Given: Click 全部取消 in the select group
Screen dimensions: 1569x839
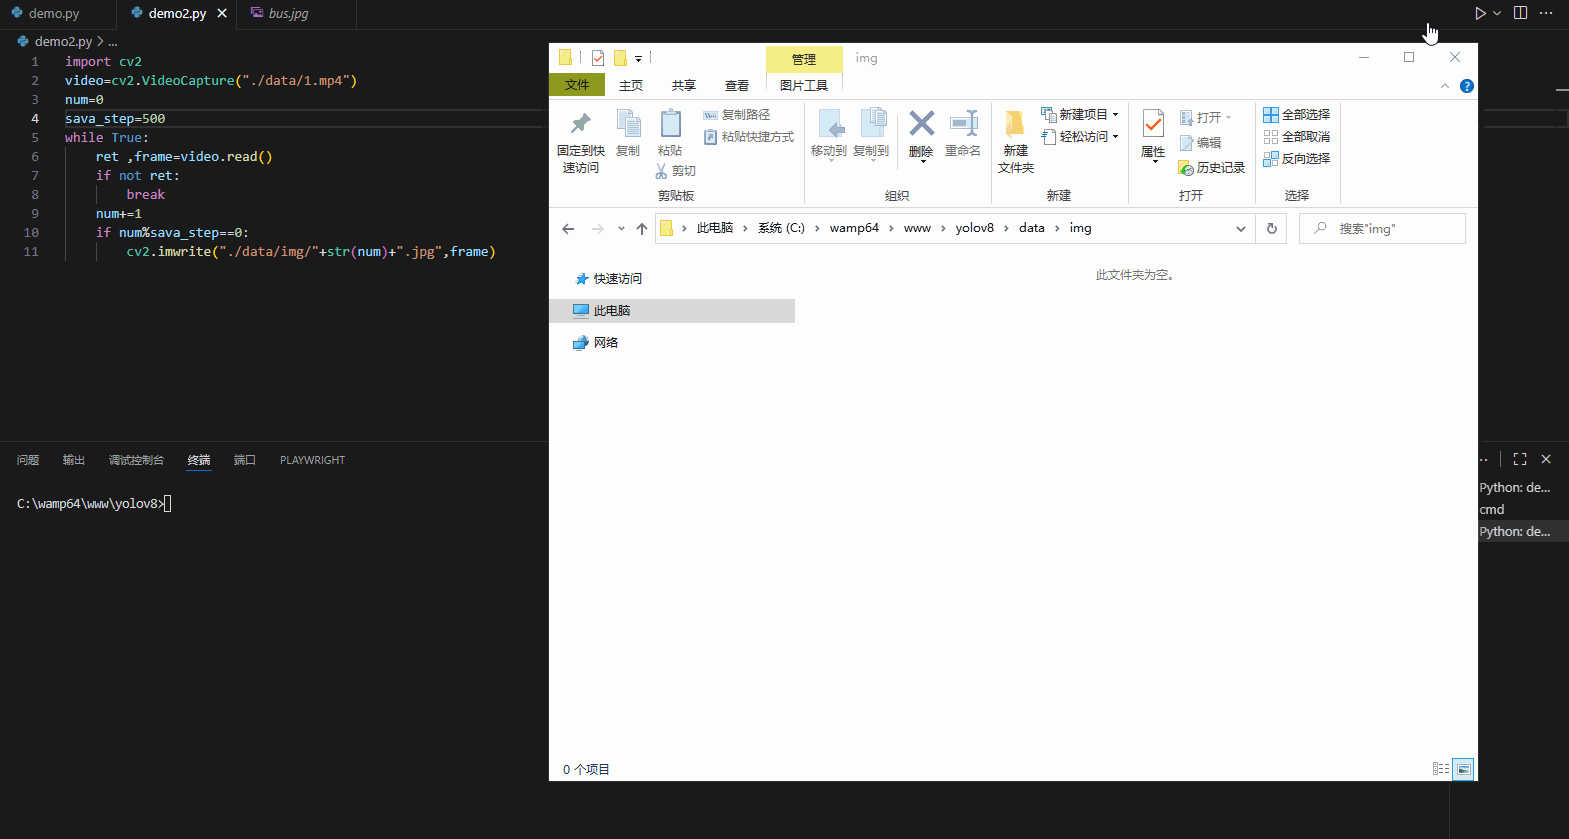Looking at the screenshot, I should (x=1297, y=137).
